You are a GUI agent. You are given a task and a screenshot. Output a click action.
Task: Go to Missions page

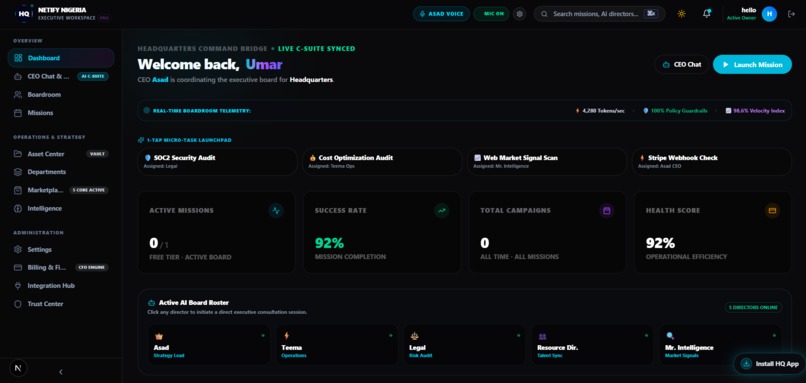tap(61, 113)
